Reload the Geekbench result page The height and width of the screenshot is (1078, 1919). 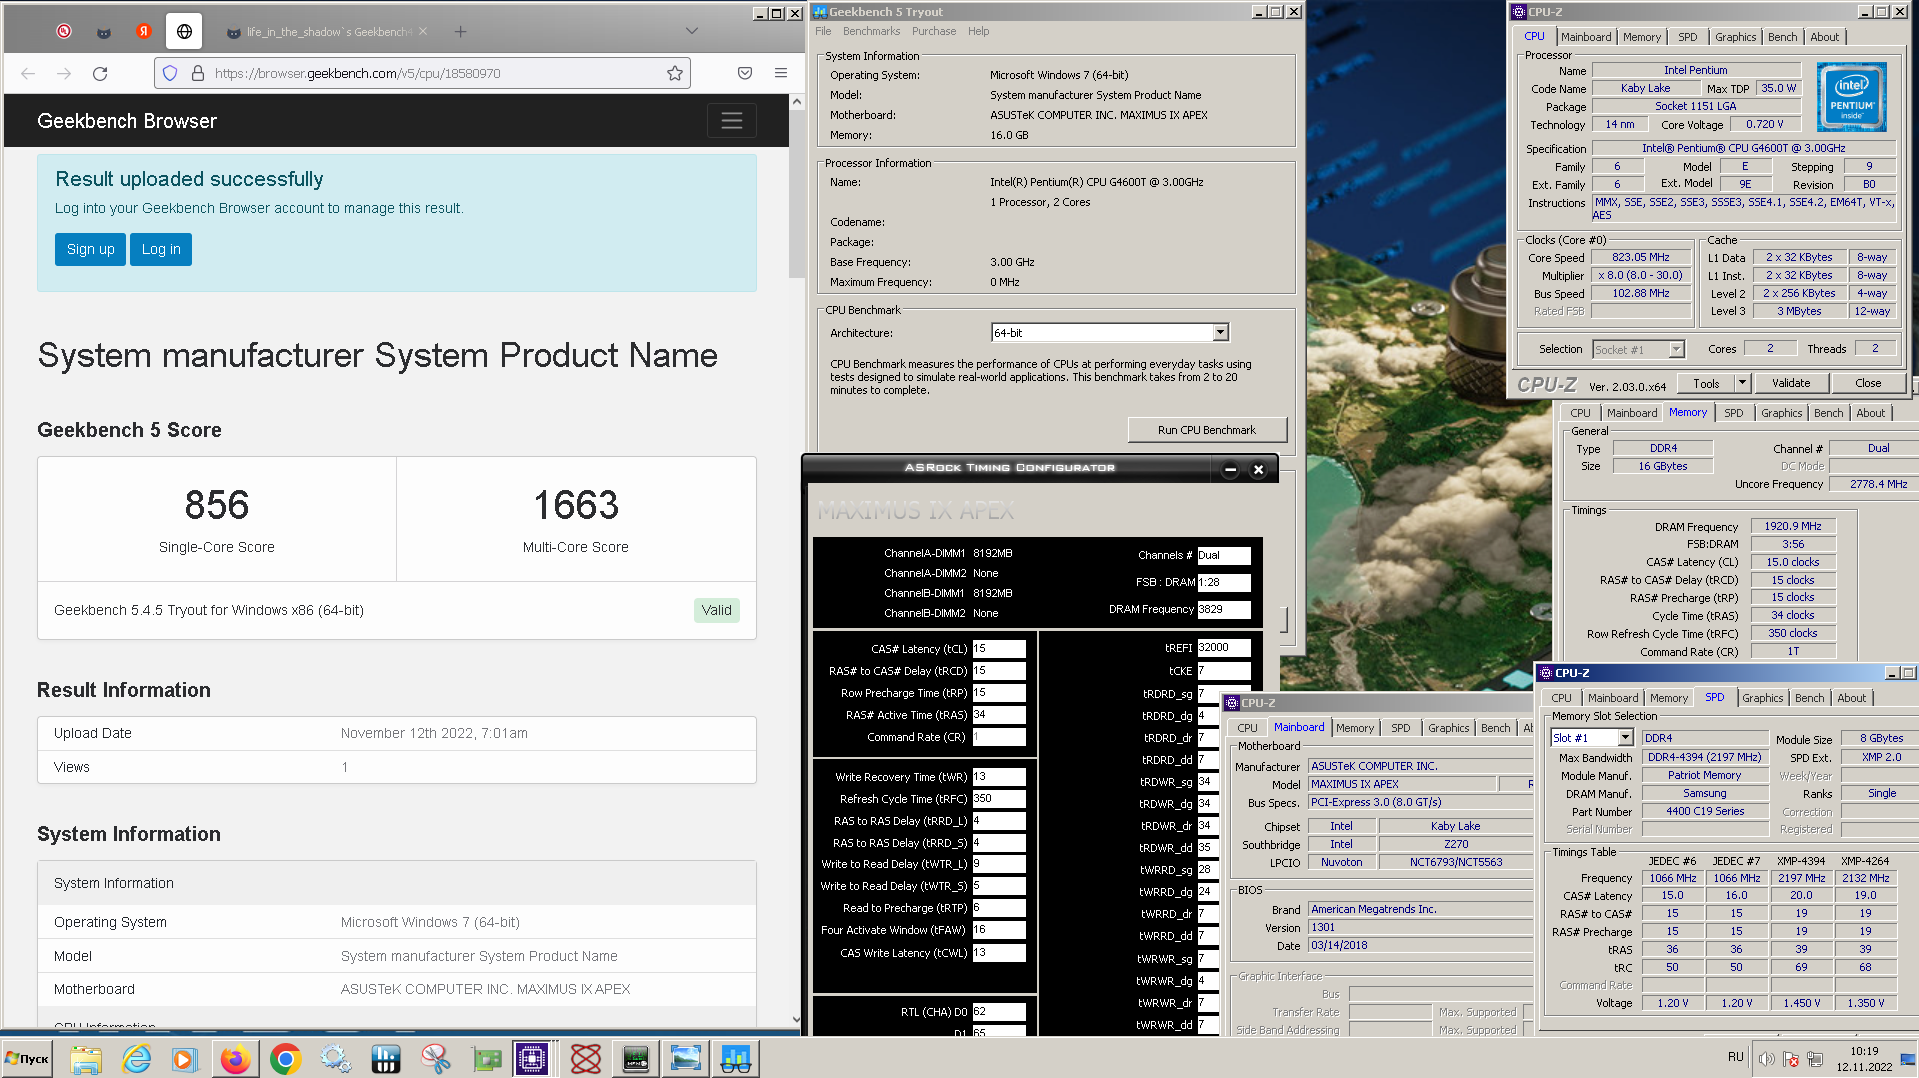tap(100, 73)
